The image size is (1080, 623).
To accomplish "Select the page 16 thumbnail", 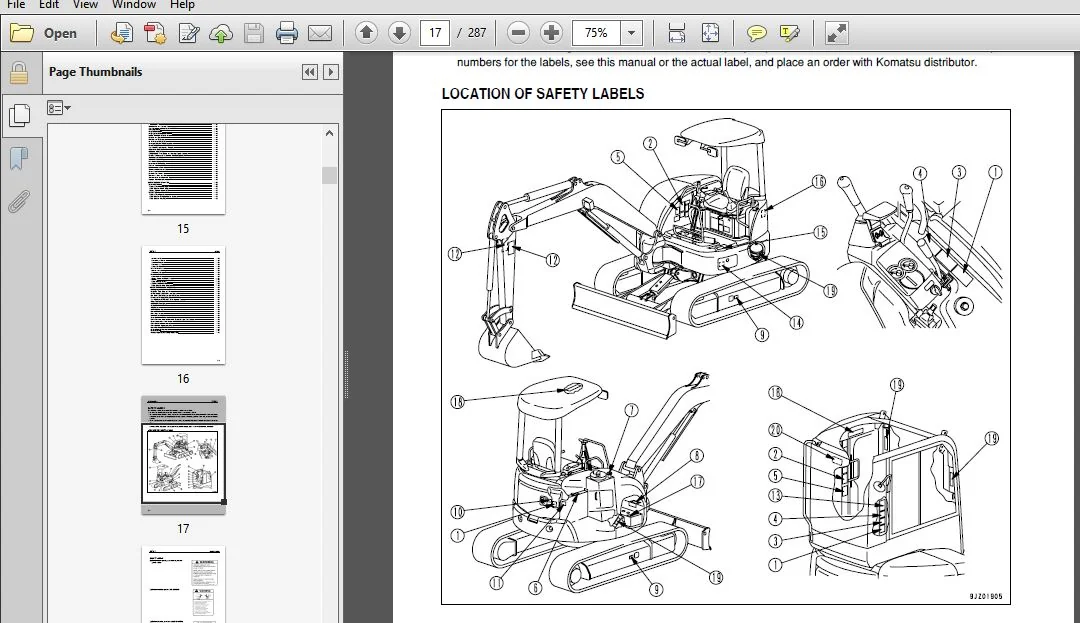I will click(x=183, y=305).
